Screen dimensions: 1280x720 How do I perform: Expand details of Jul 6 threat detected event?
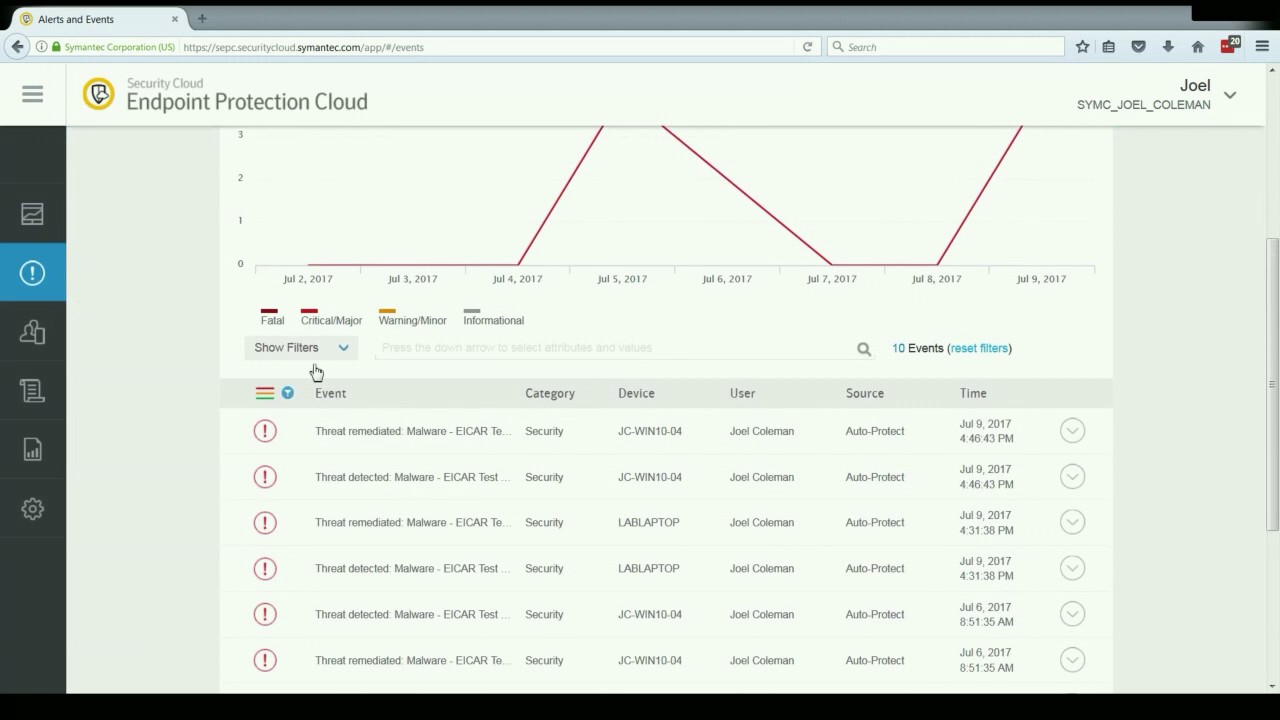click(x=1072, y=614)
